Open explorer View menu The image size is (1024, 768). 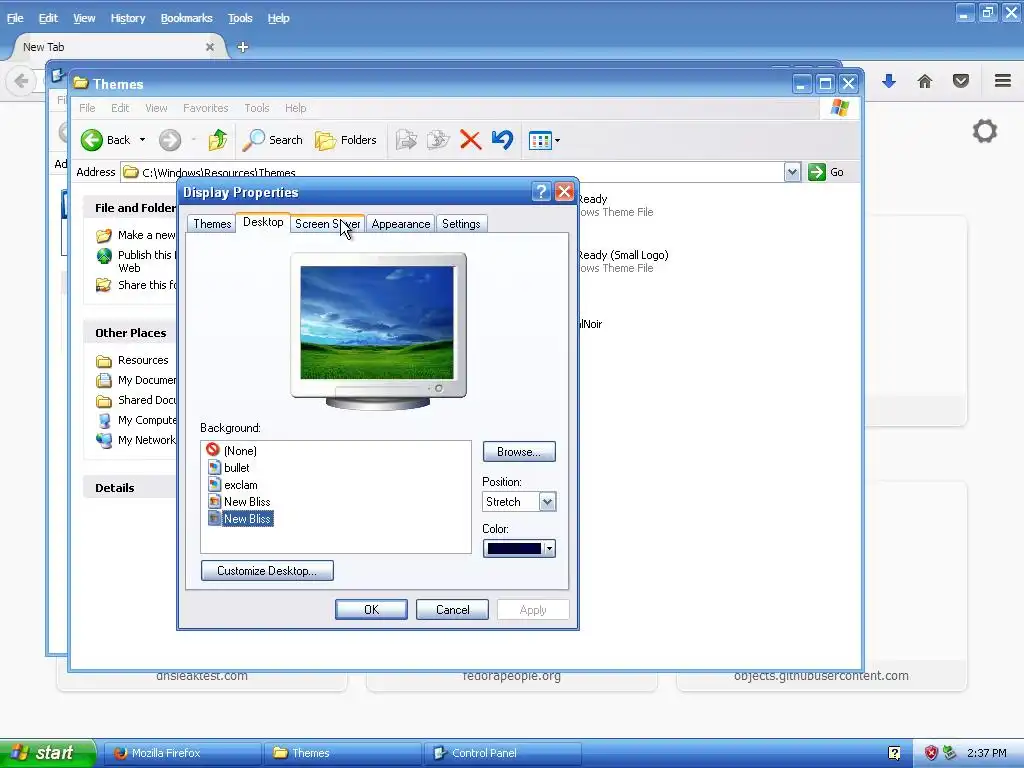156,108
